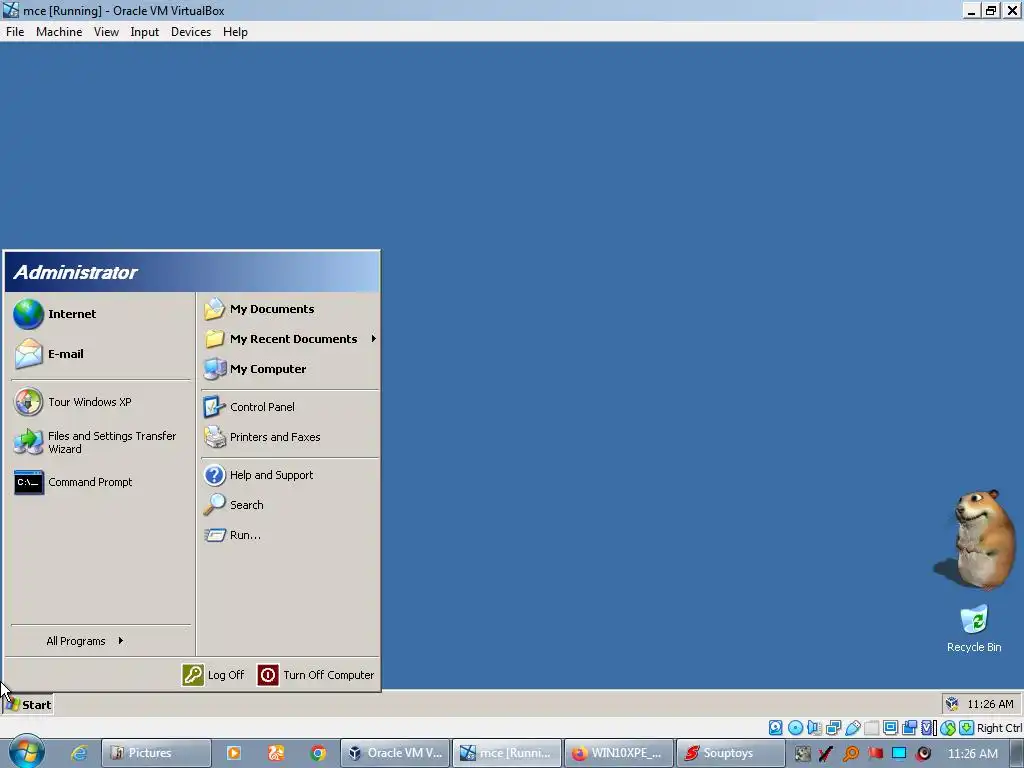Expand the All Programs list

(85, 641)
